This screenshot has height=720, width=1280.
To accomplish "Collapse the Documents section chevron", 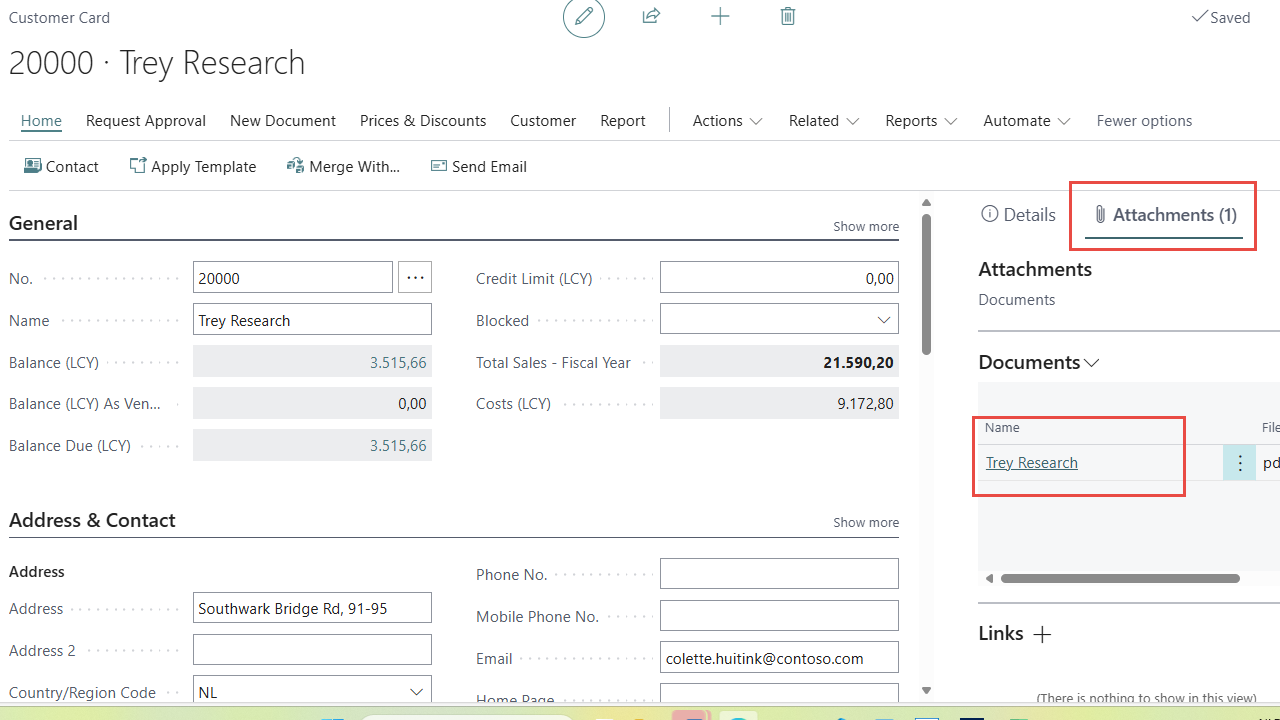I will point(1092,363).
